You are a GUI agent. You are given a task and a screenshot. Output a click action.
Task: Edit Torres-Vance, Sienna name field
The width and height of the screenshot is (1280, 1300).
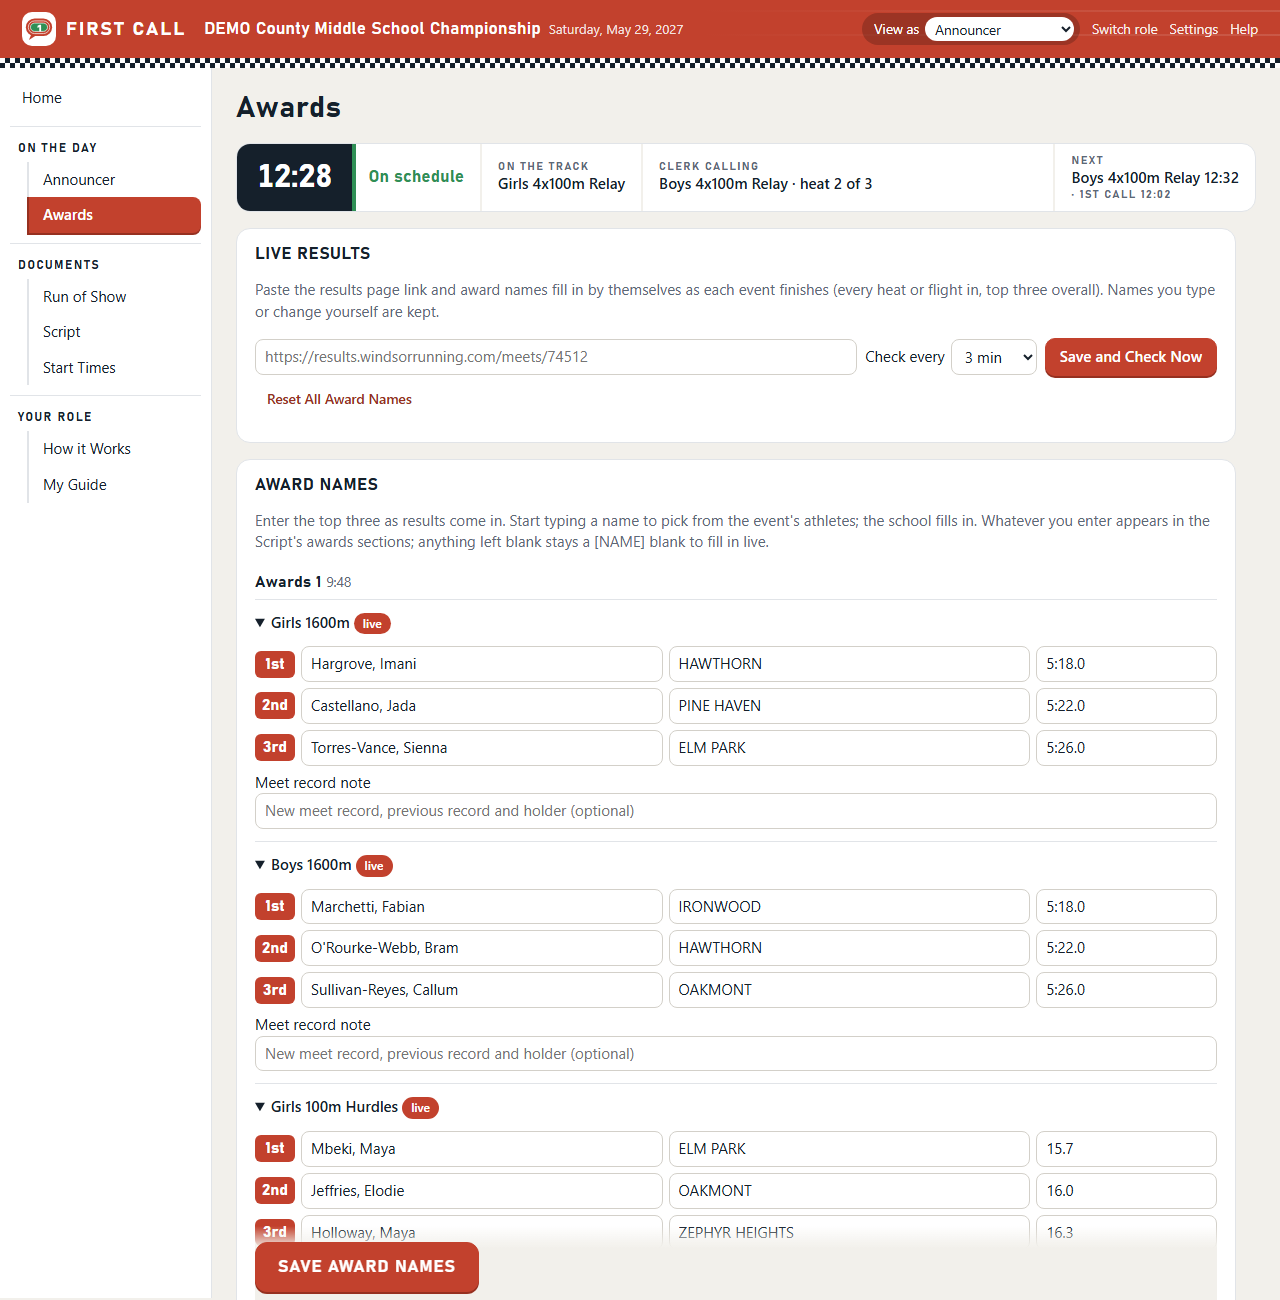tap(482, 748)
